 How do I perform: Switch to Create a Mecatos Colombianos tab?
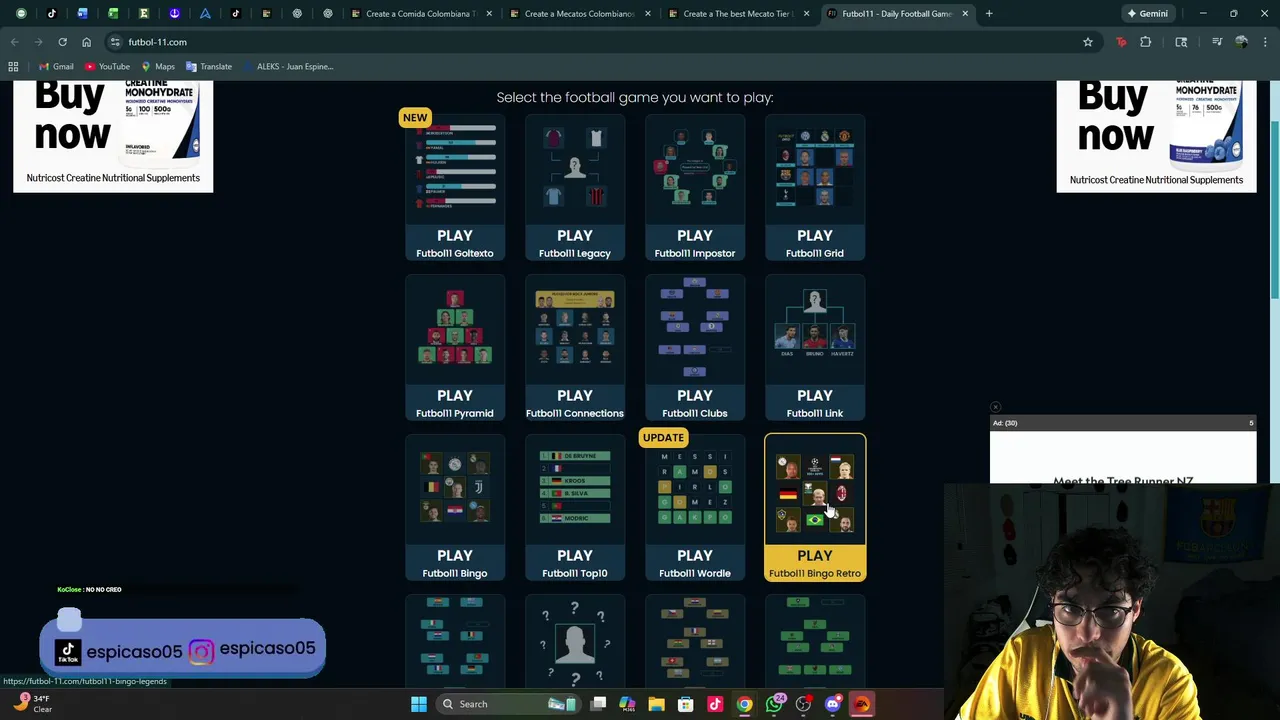[580, 14]
